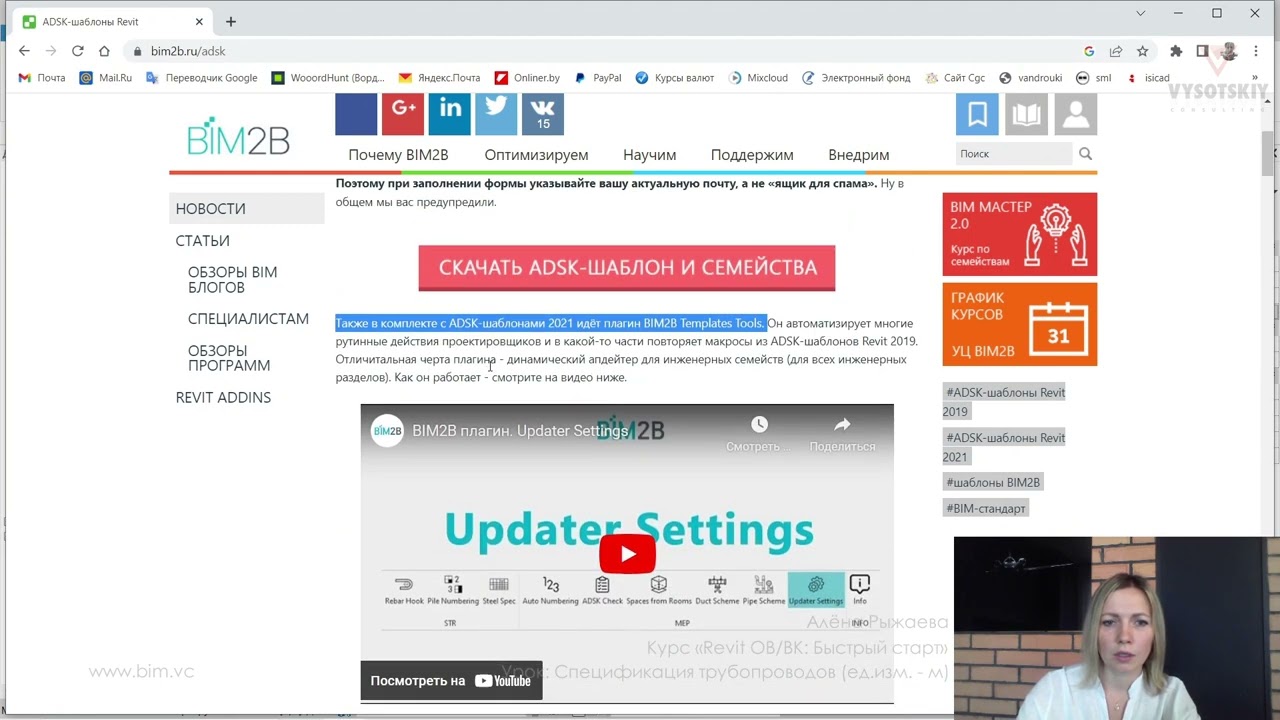Open 'ОБЗОРЫ ПРОГРАММ' sidebar link

click(x=229, y=358)
